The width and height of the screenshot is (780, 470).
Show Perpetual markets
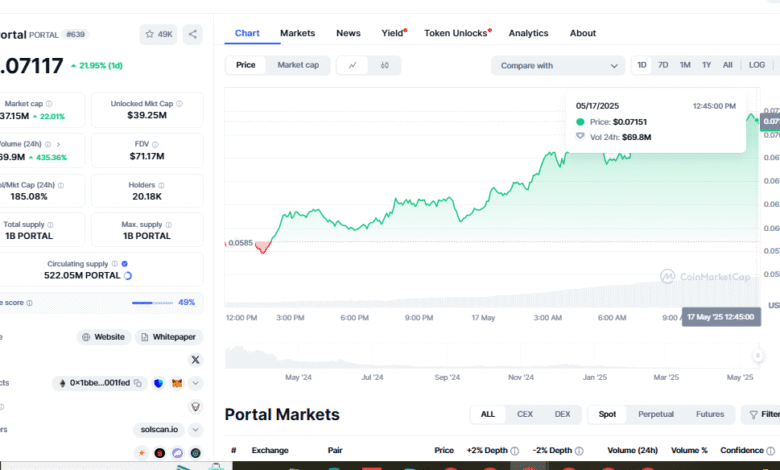click(656, 414)
